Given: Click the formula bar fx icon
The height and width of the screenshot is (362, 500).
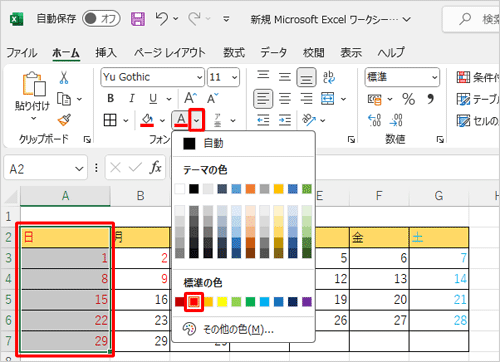Looking at the screenshot, I should [x=155, y=167].
